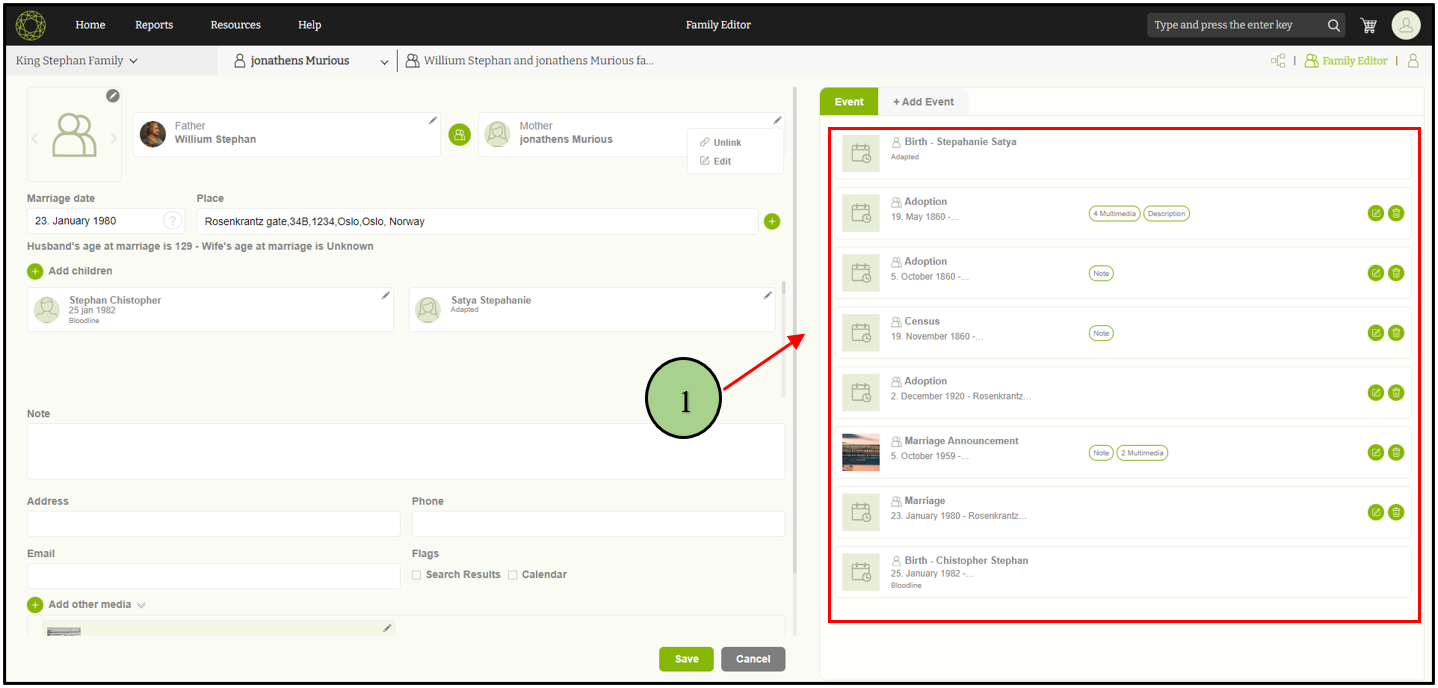This screenshot has width=1438, height=688.
Task: Open the Reports menu
Action: pyautogui.click(x=154, y=25)
